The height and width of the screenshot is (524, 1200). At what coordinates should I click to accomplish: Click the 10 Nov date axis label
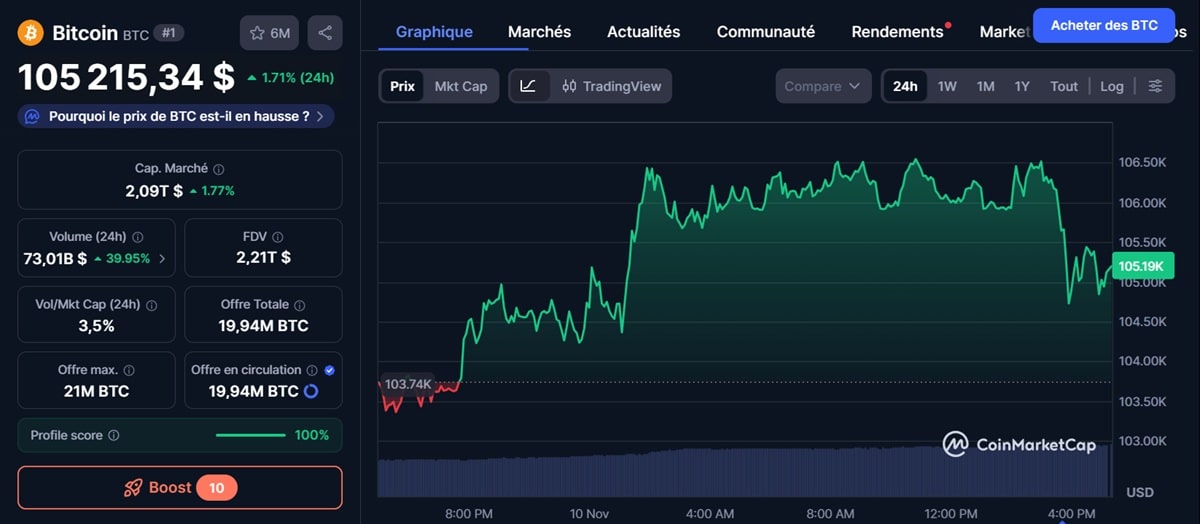coord(589,513)
